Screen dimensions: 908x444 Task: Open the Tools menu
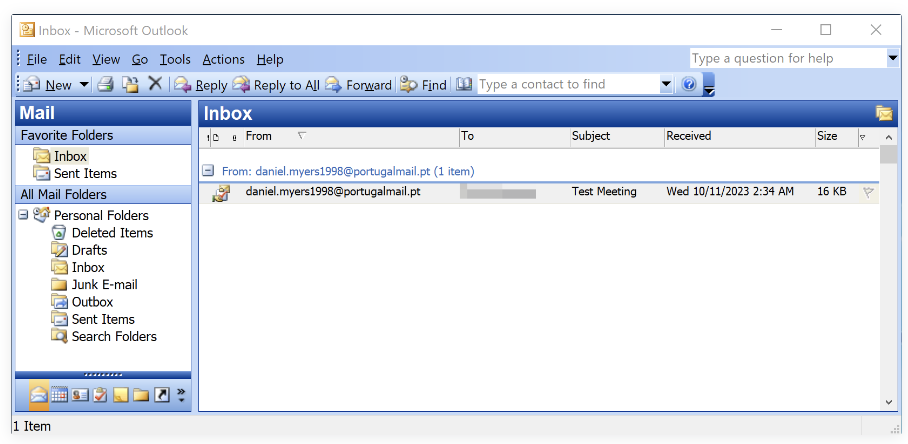coord(175,60)
